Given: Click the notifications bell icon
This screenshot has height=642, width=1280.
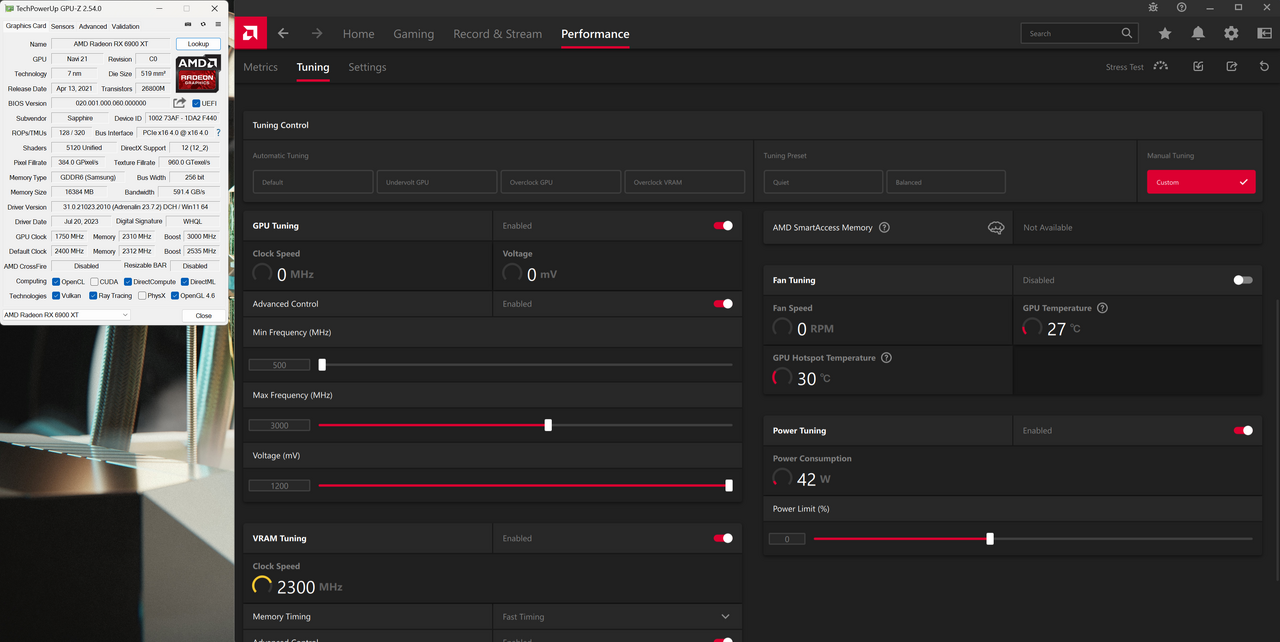Looking at the screenshot, I should coord(1198,33).
